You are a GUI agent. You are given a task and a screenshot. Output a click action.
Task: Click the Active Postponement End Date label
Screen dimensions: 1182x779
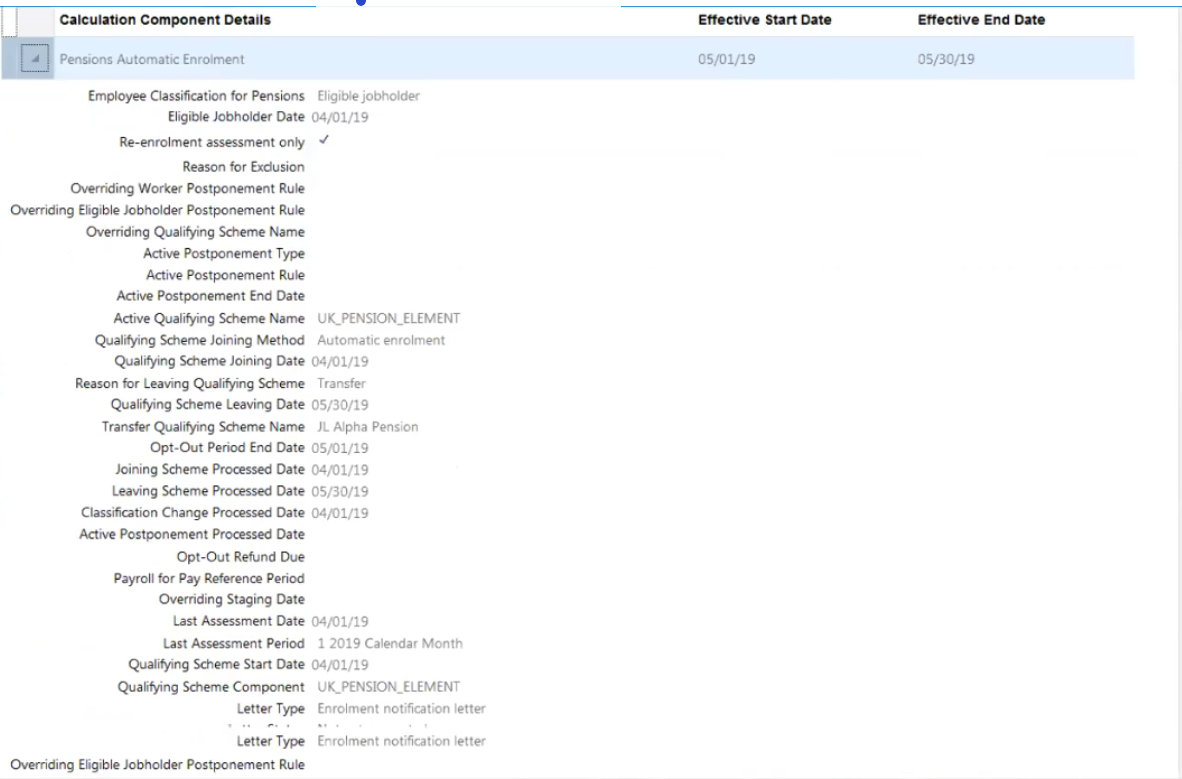[x=210, y=296]
